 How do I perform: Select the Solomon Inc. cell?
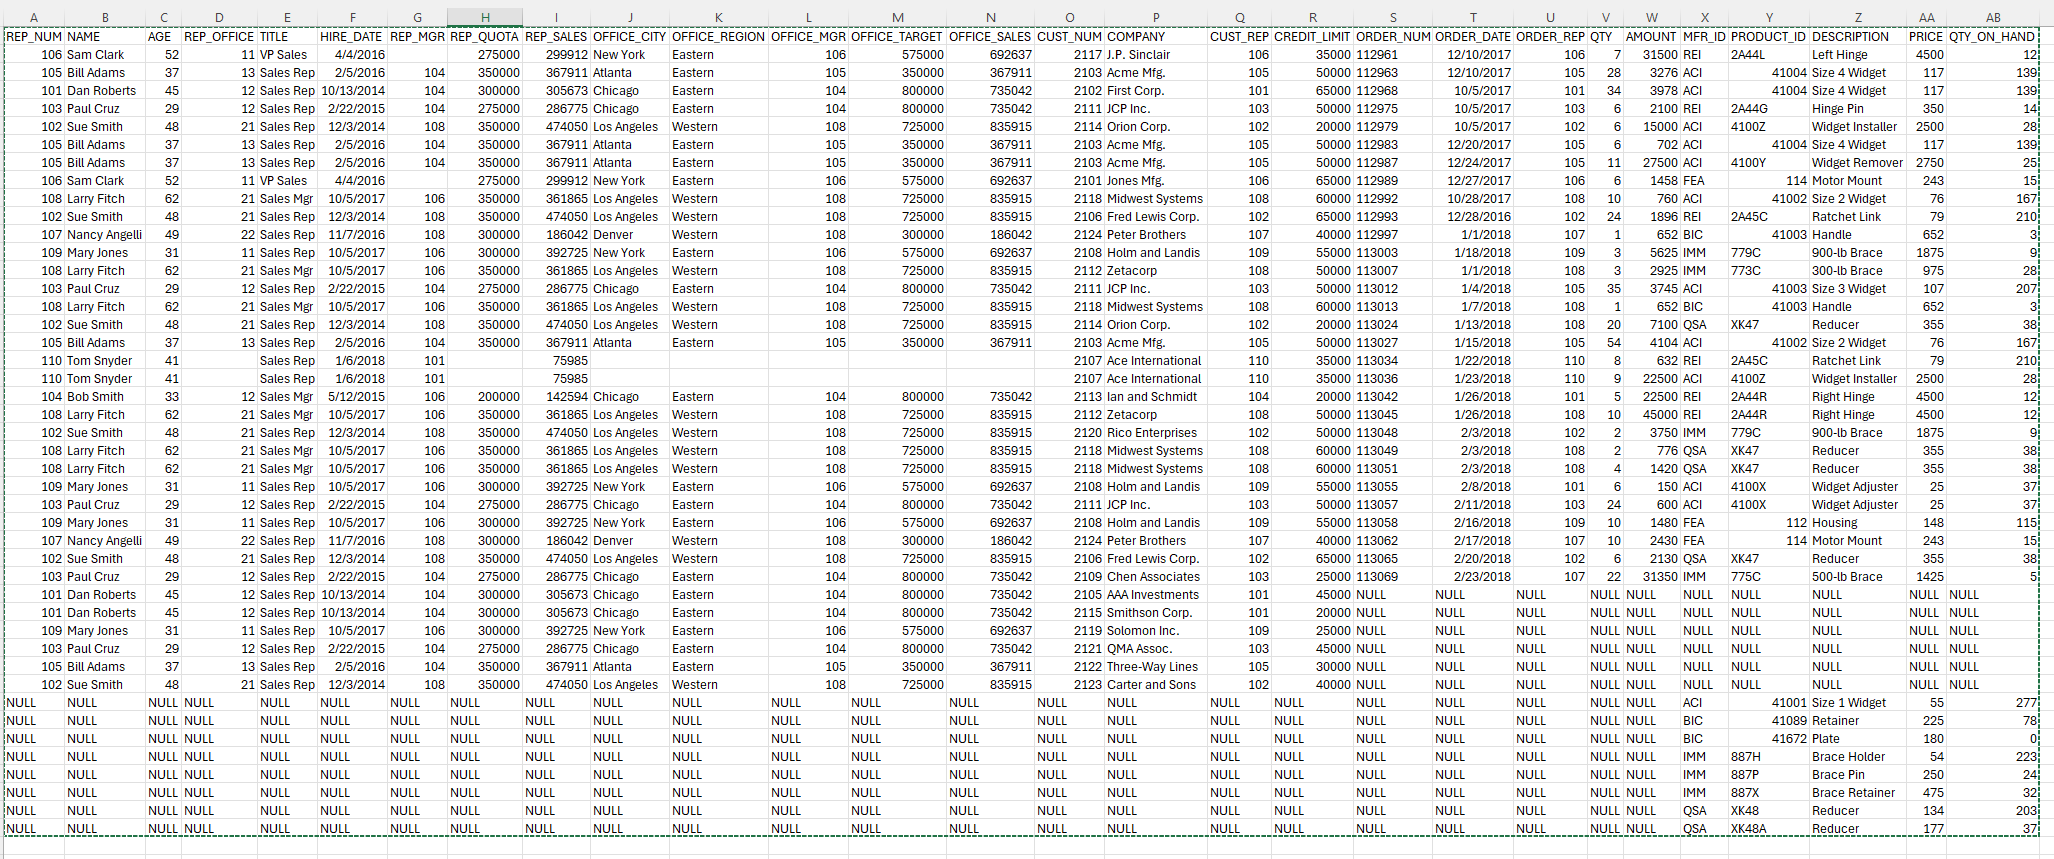(1155, 630)
